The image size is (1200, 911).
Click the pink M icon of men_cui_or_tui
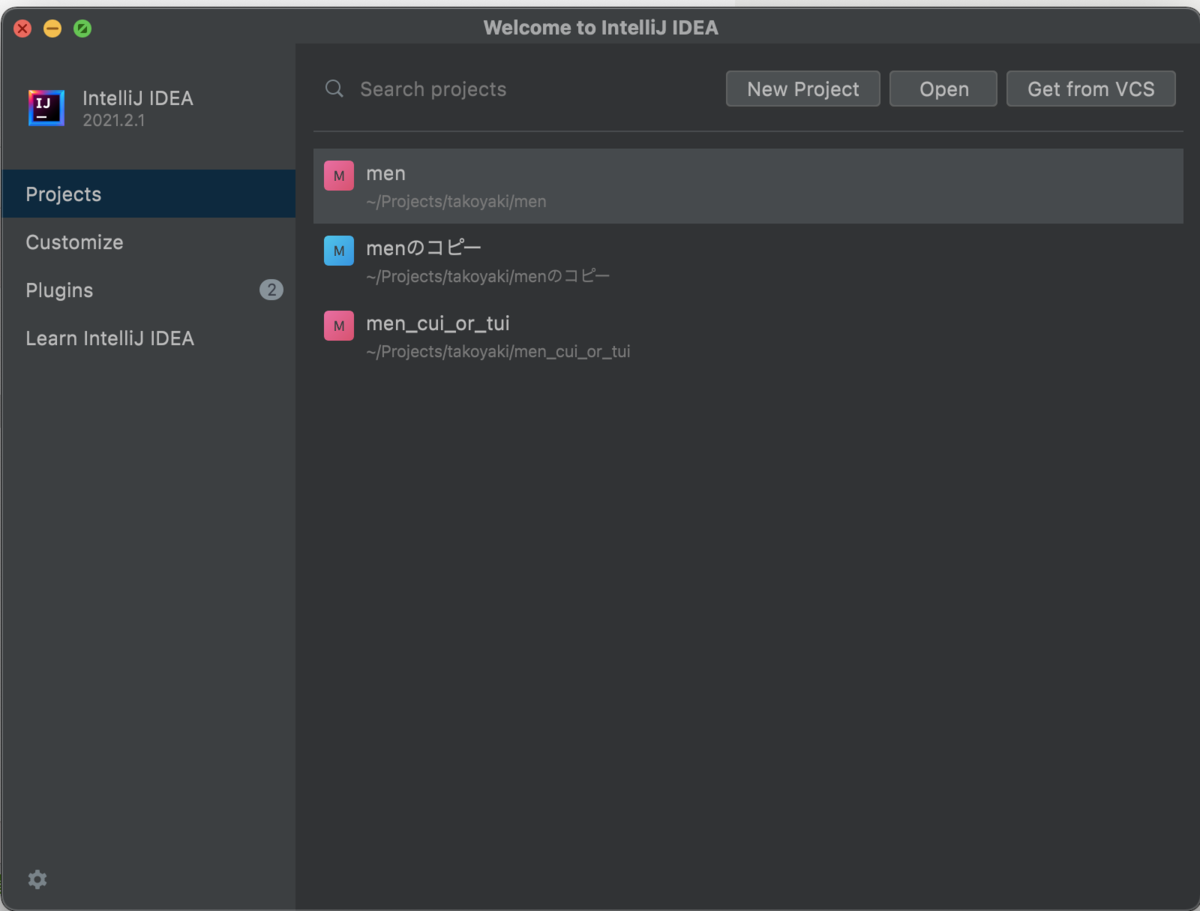point(339,326)
